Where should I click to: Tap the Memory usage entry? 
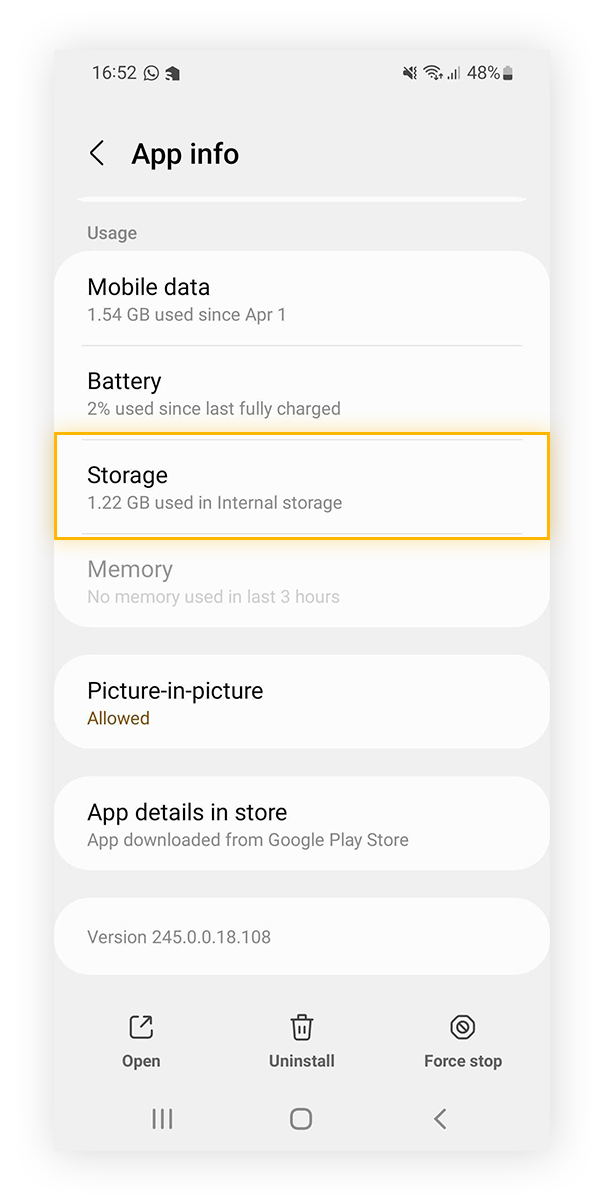301,581
